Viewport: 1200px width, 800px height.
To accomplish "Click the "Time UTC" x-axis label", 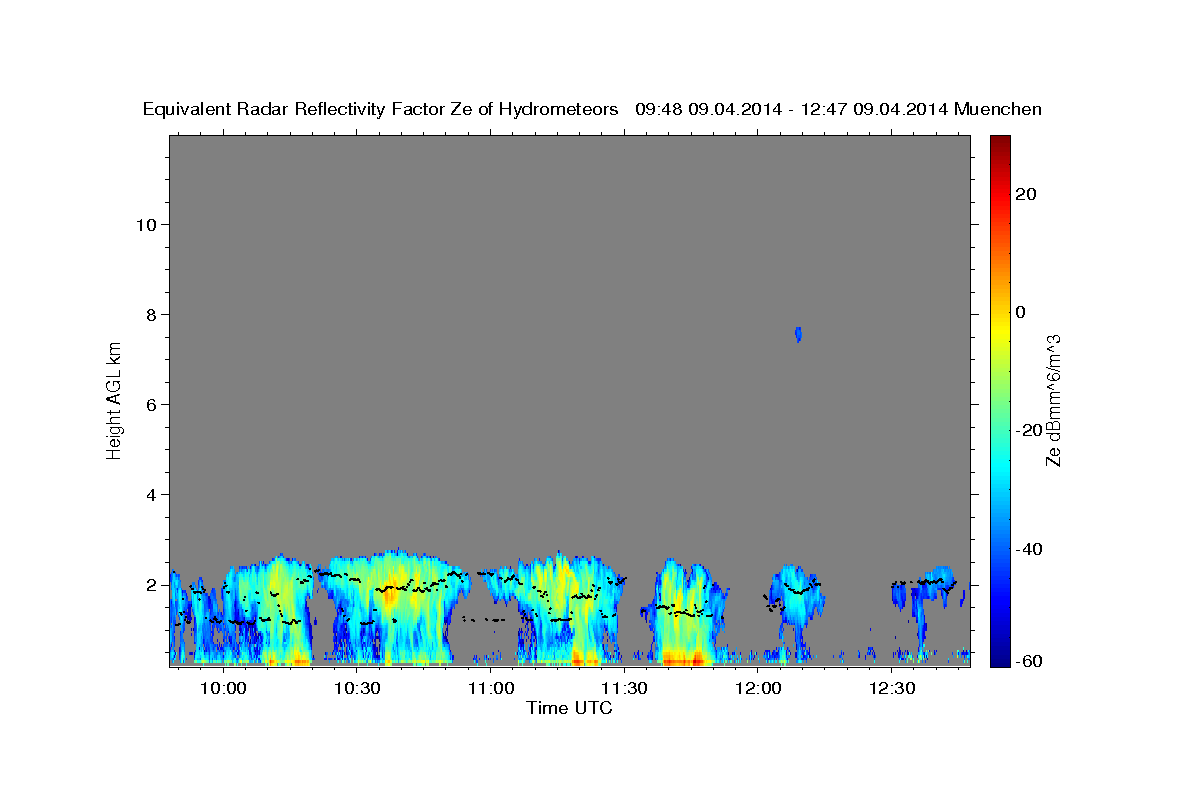I will click(x=569, y=708).
